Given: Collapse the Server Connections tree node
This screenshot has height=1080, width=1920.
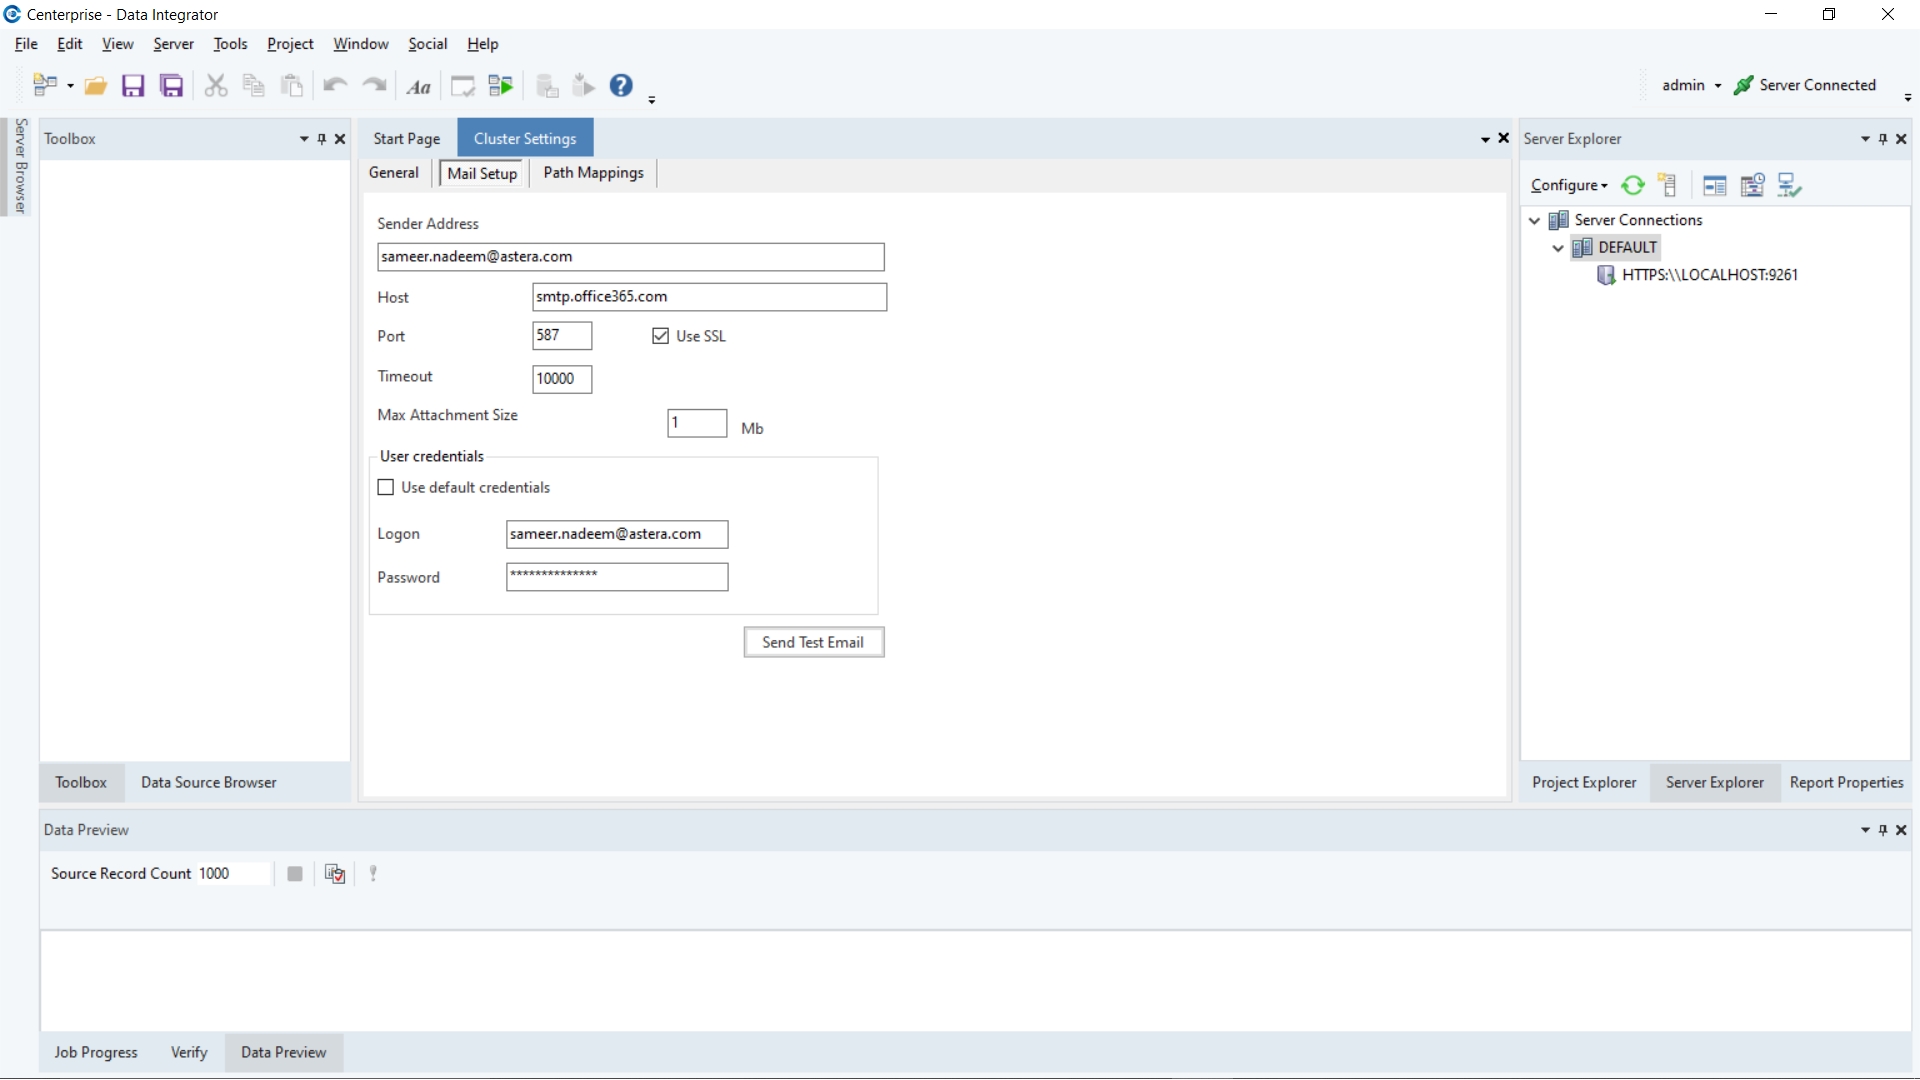Looking at the screenshot, I should (x=1535, y=220).
